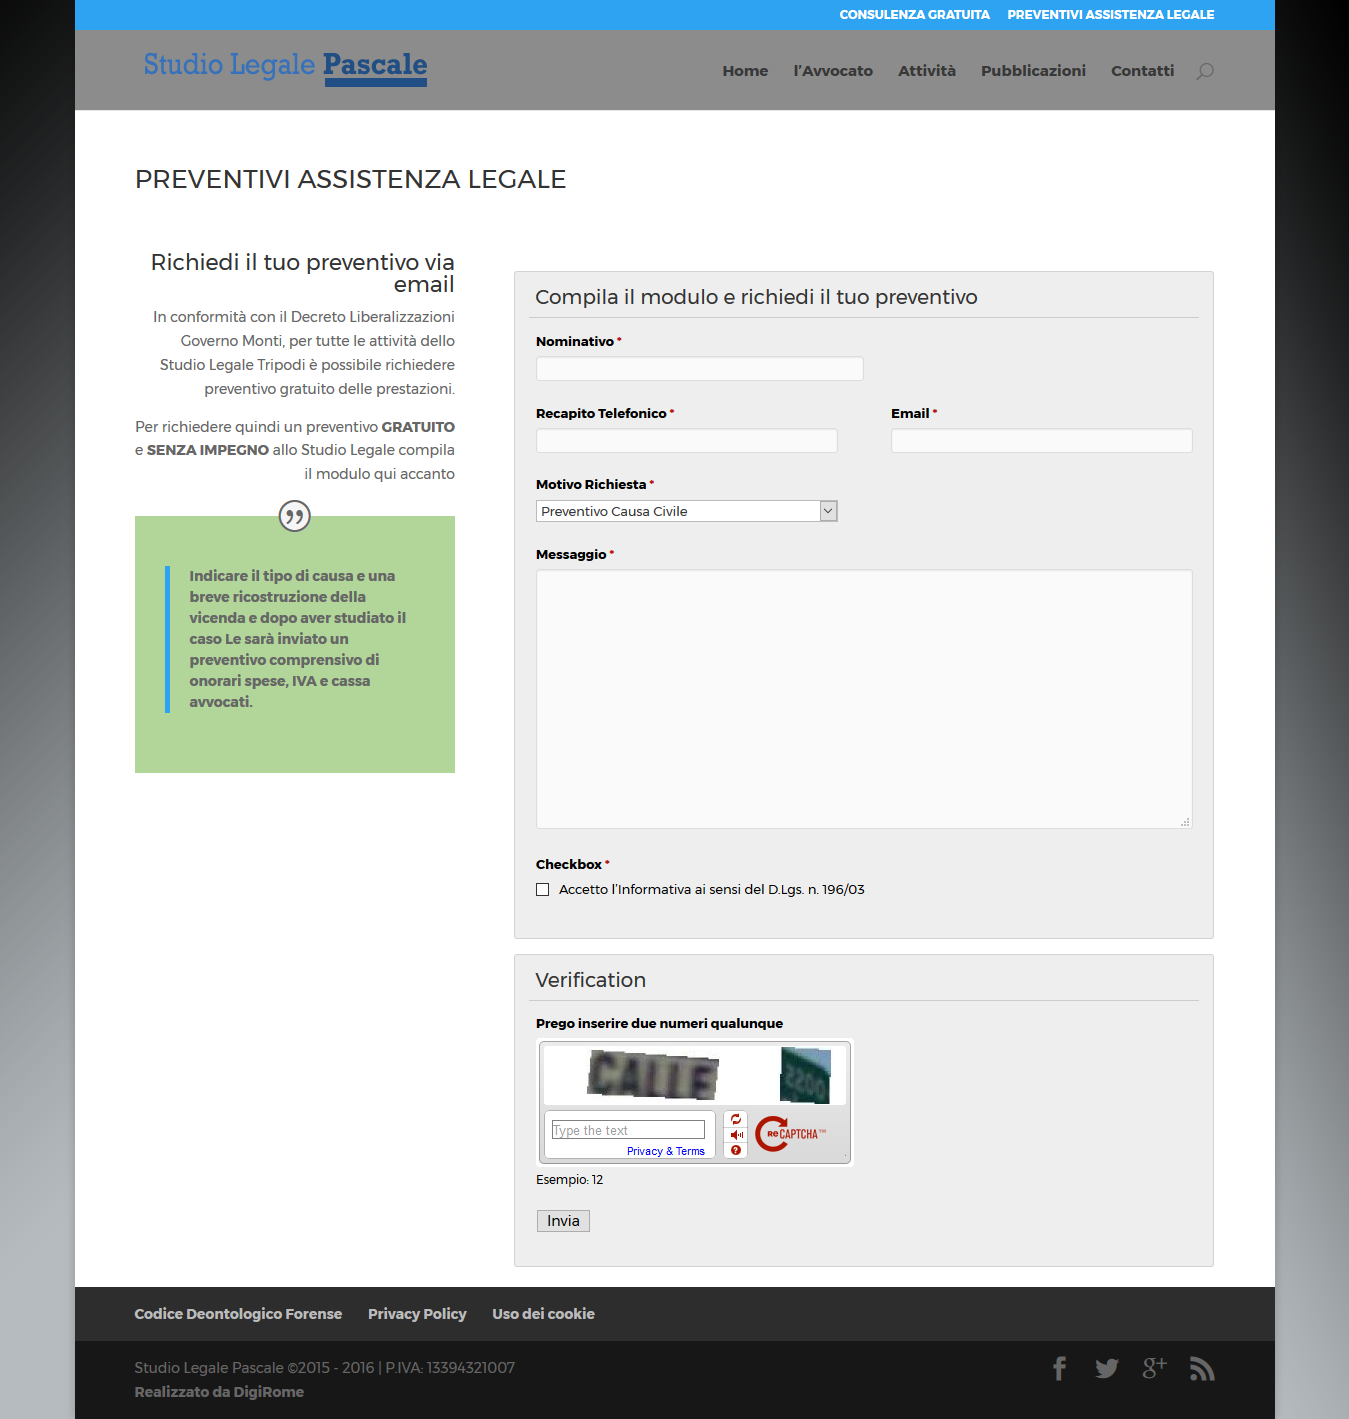The height and width of the screenshot is (1419, 1349).
Task: Open Consulenza Gratuita top bar link
Action: point(914,15)
